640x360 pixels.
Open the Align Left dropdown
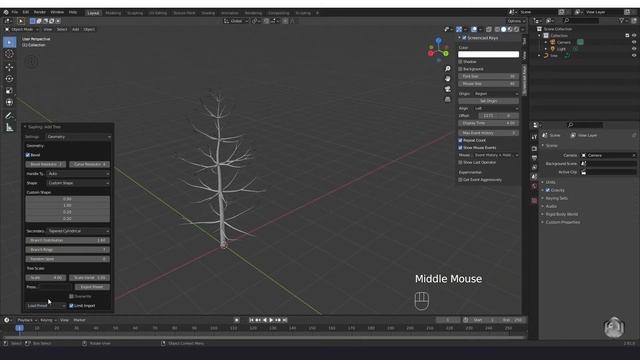coord(496,109)
